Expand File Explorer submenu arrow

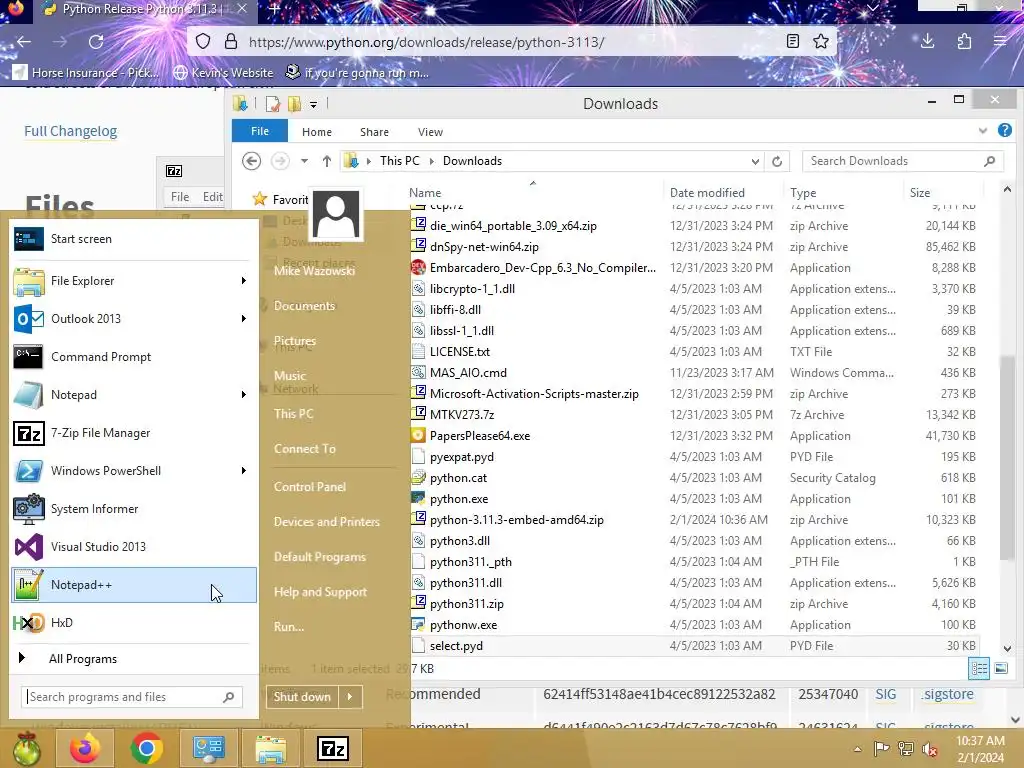click(244, 281)
